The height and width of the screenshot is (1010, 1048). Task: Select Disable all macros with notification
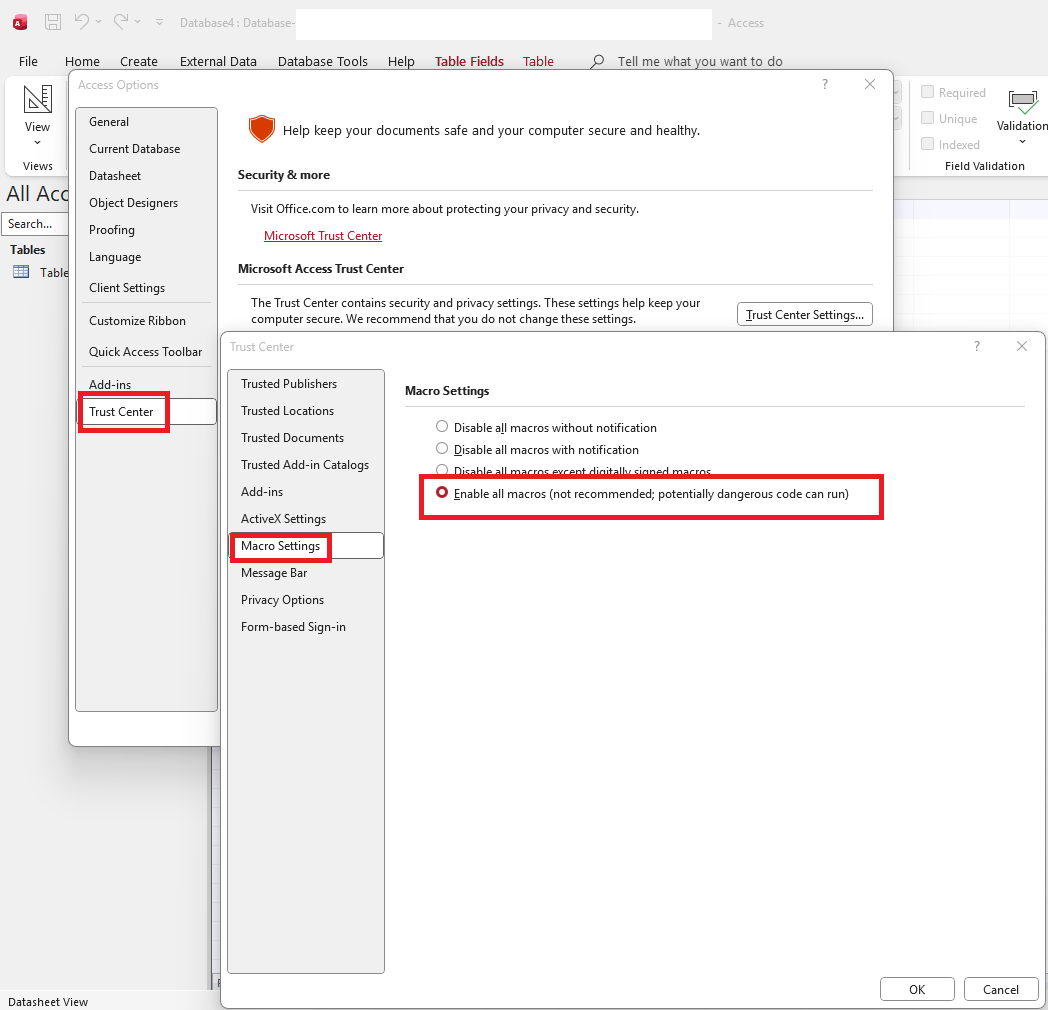pyautogui.click(x=442, y=449)
